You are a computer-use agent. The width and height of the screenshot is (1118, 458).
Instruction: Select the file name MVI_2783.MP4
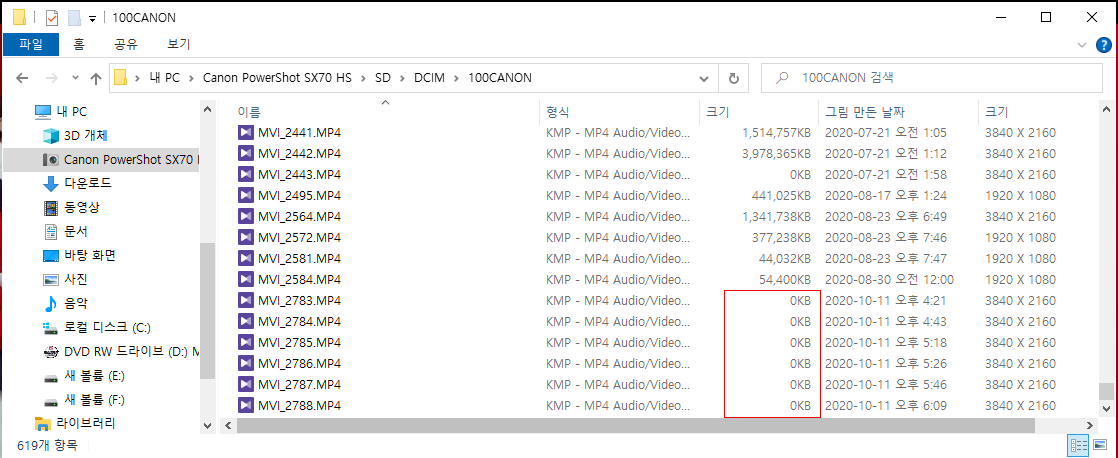pos(299,301)
